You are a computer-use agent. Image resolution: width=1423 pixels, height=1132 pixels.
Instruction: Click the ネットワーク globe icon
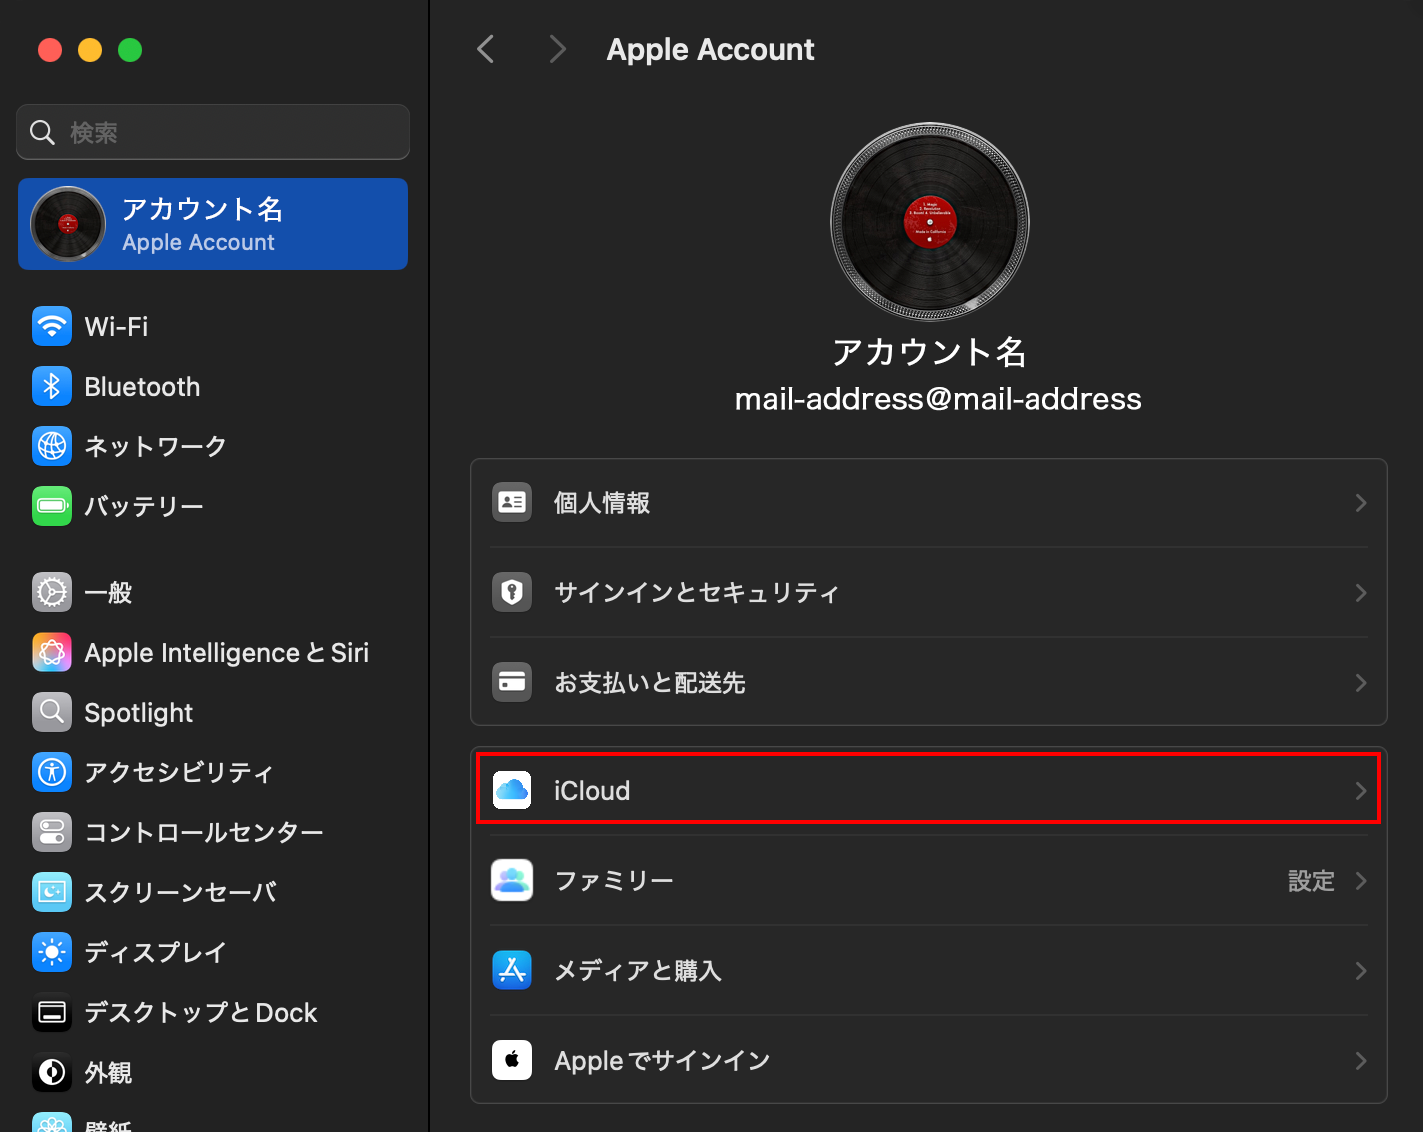tap(52, 446)
